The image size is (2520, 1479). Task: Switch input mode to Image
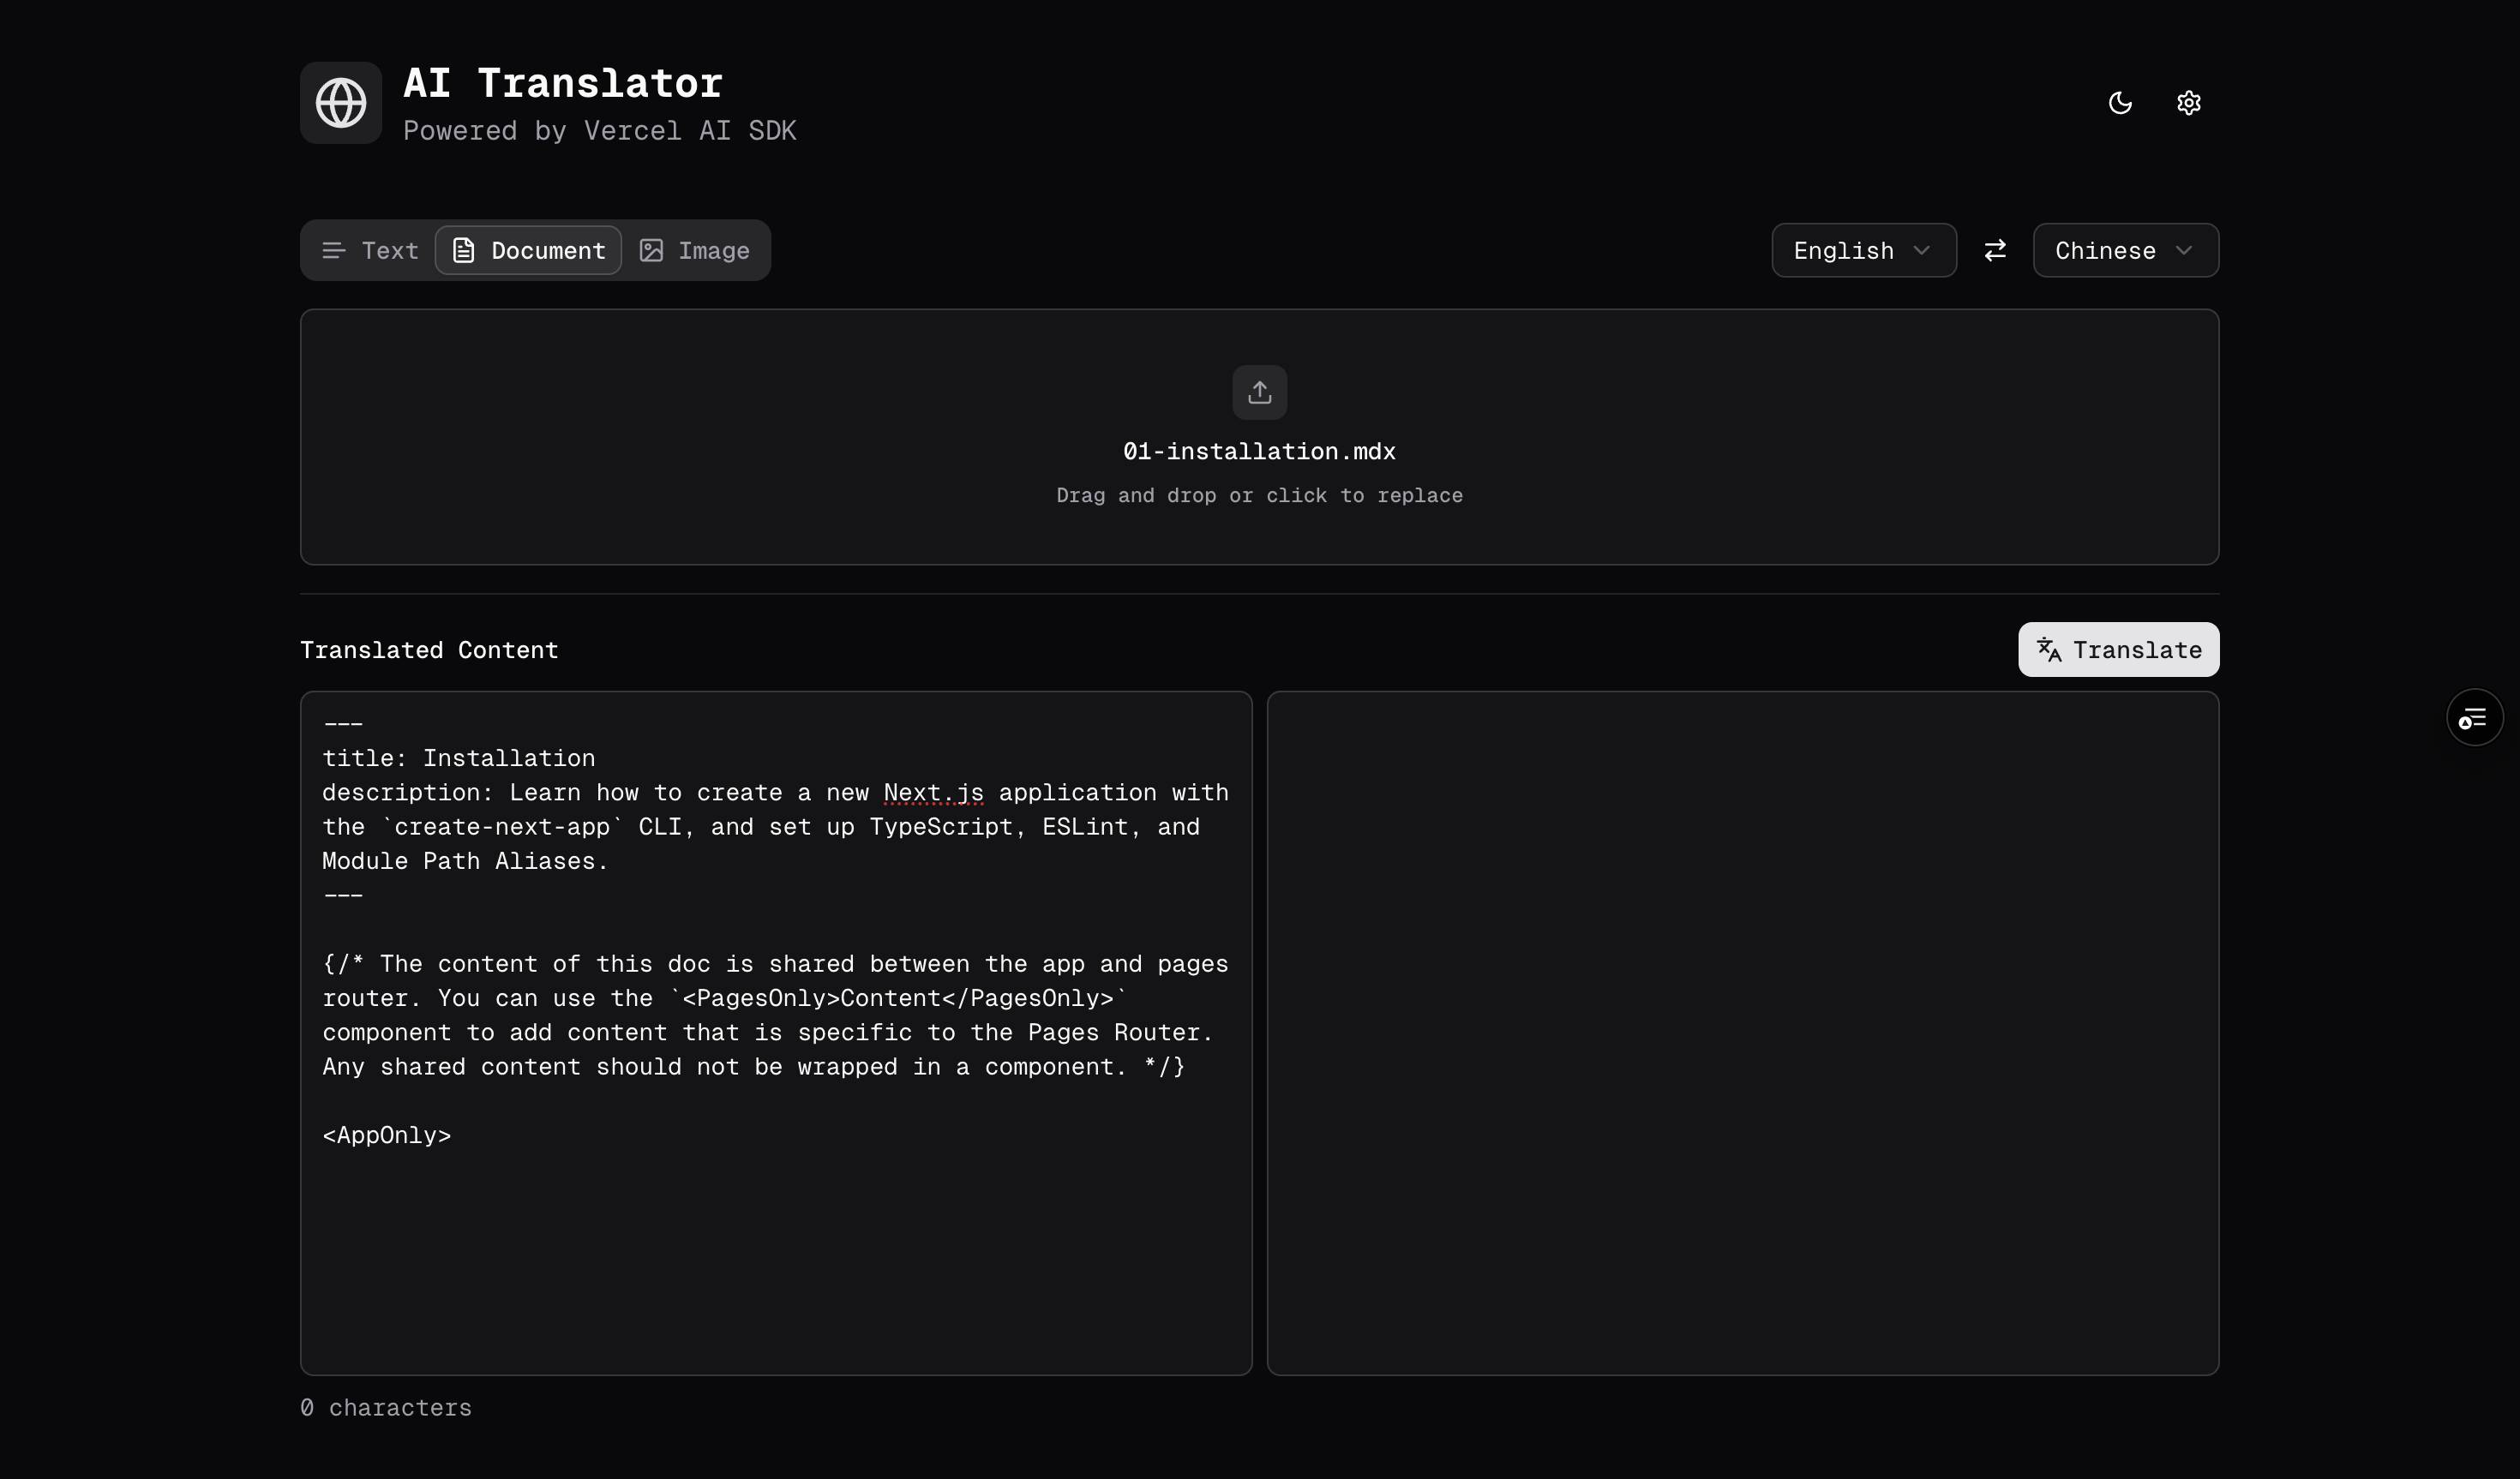696,250
